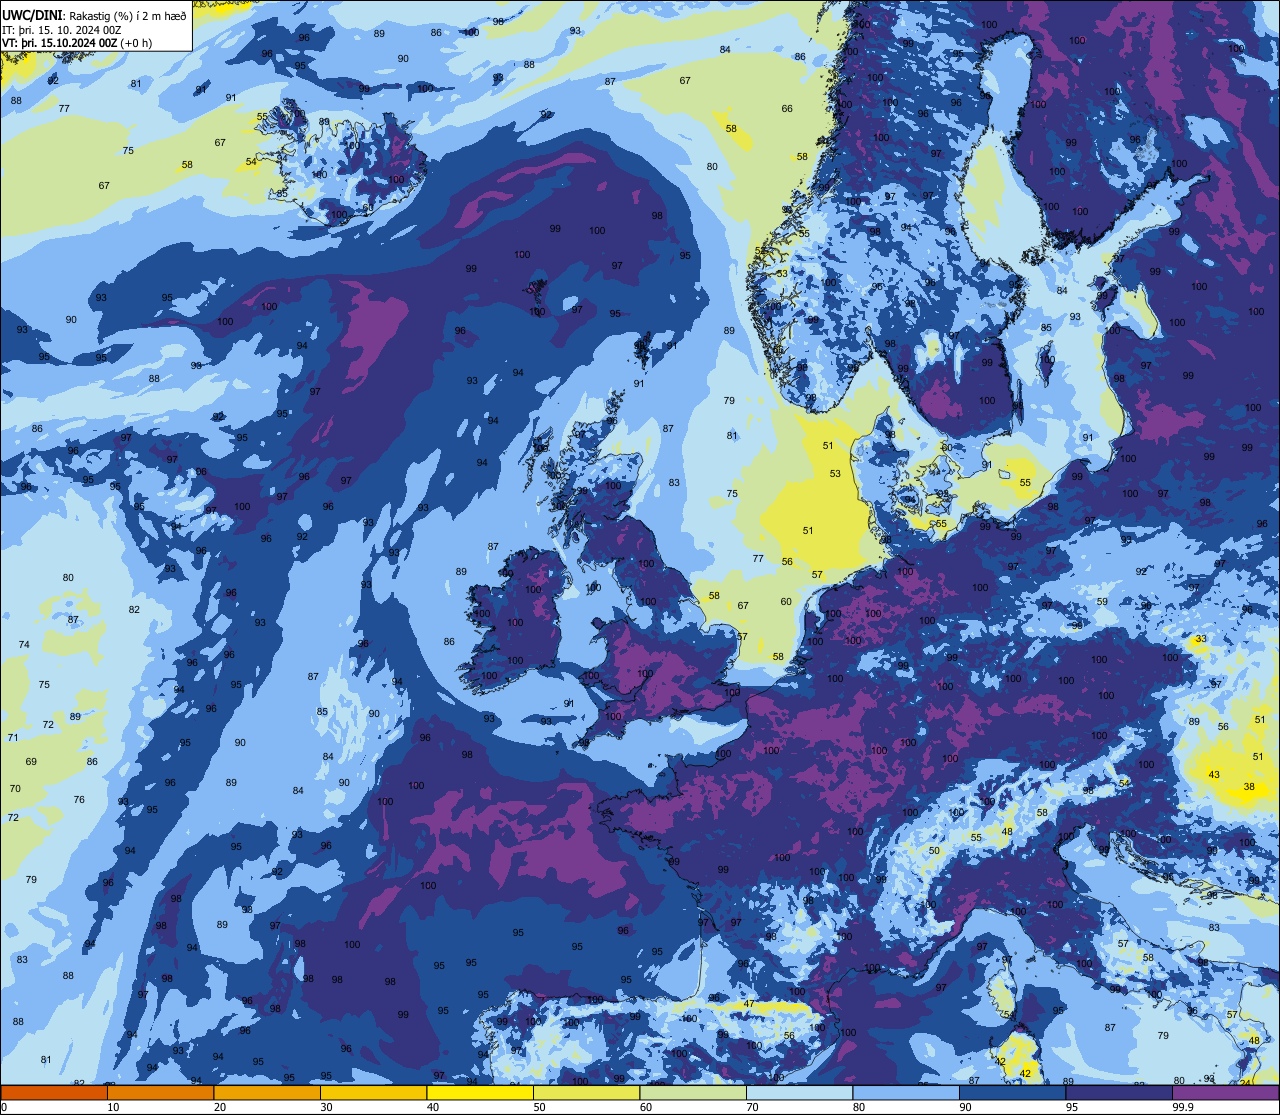Screen dimensions: 1280x1115
Task: Click the 95–99.9 dark indigo legend swatch
Action: 1119,1092
